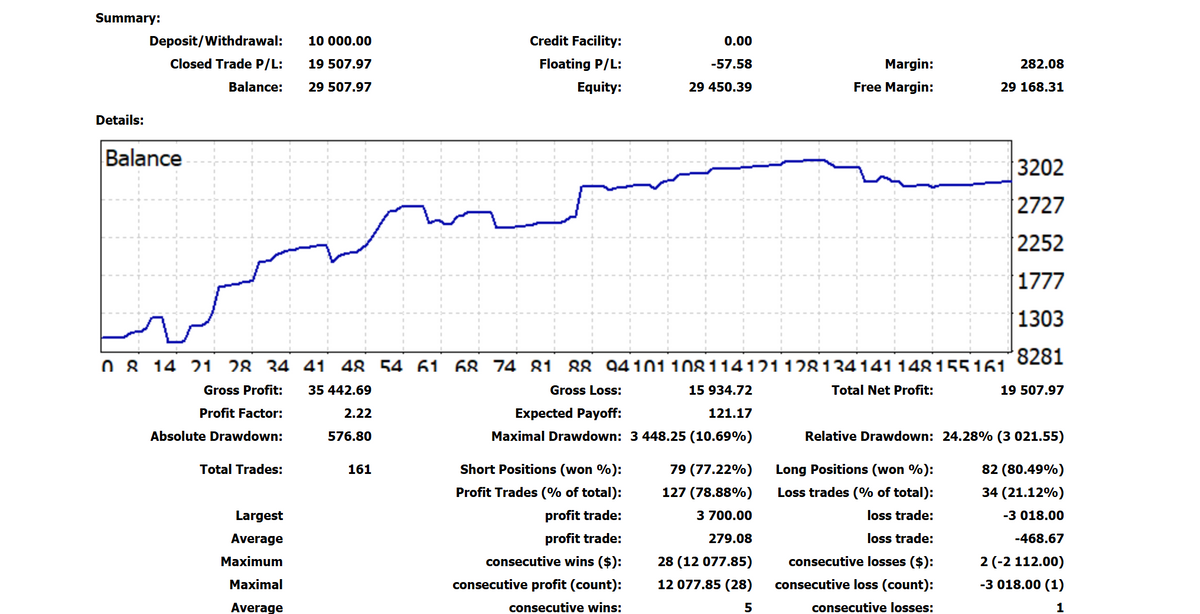Click the 3202 axis label on chart

(1040, 168)
